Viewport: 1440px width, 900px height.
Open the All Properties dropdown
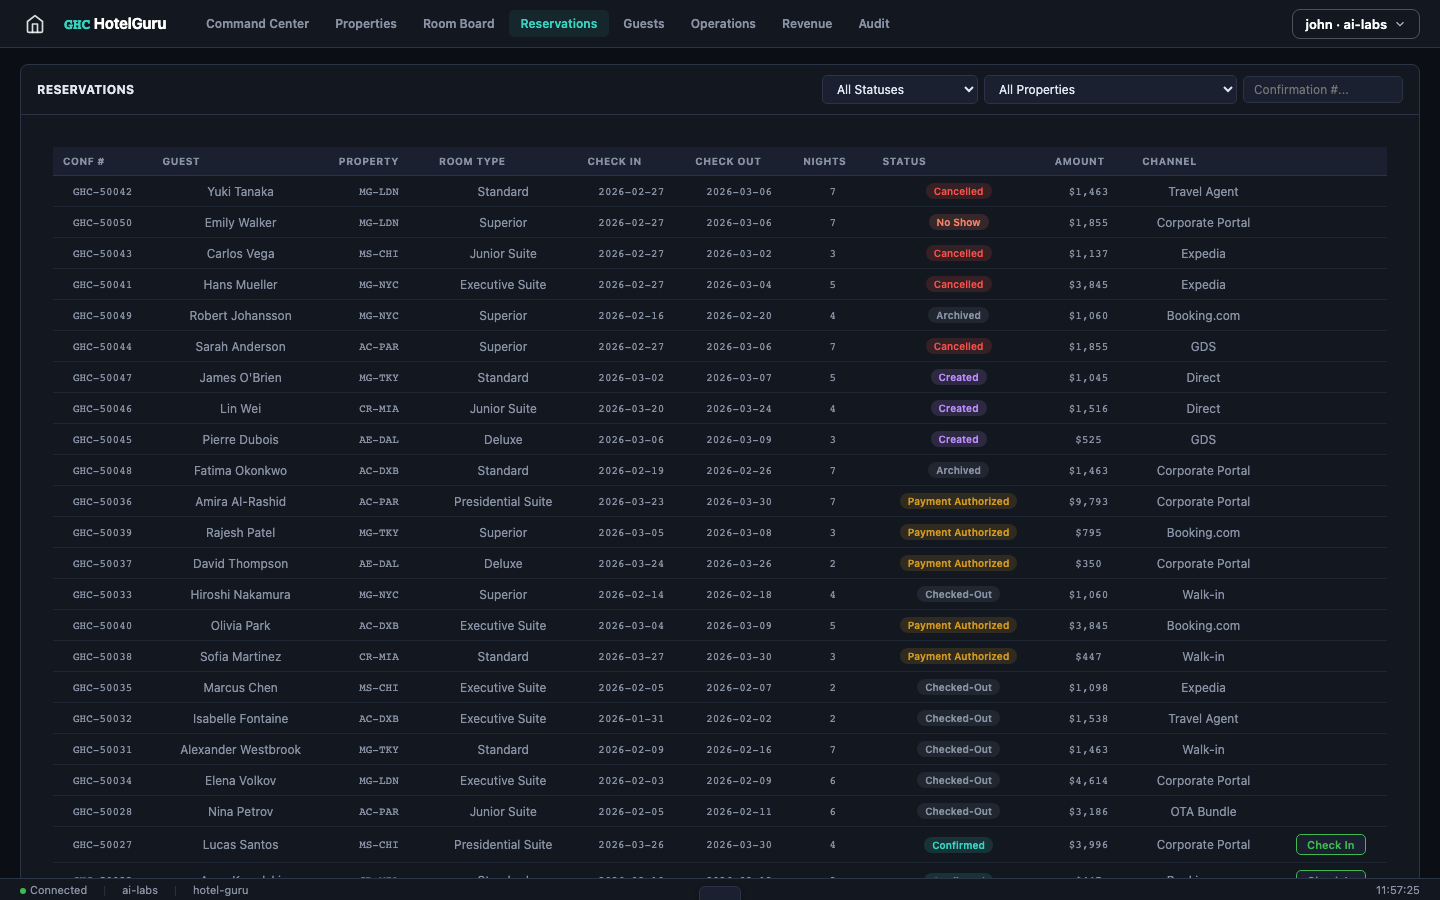pyautogui.click(x=1109, y=89)
